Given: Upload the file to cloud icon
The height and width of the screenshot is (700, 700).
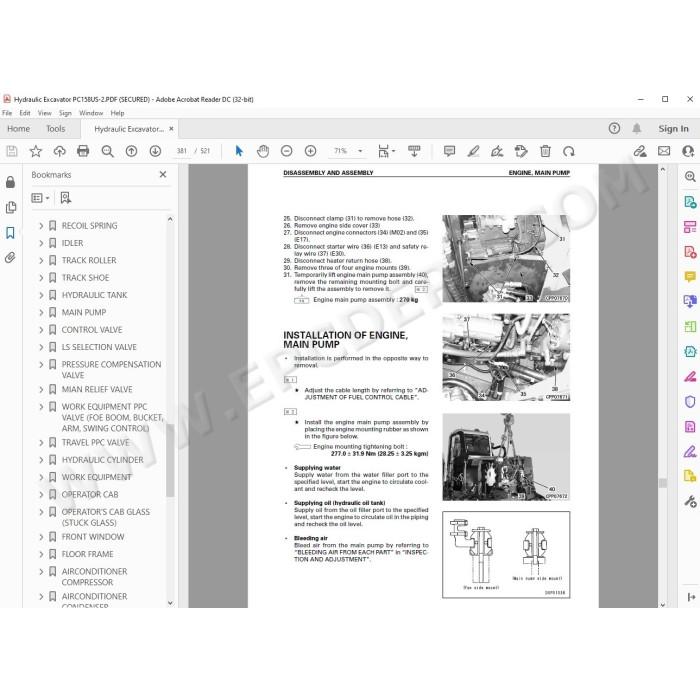Looking at the screenshot, I should pos(59,151).
